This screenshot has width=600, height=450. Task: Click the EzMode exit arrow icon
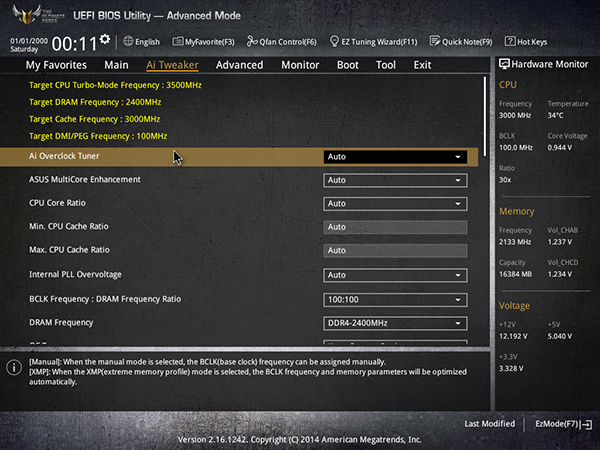pyautogui.click(x=587, y=424)
